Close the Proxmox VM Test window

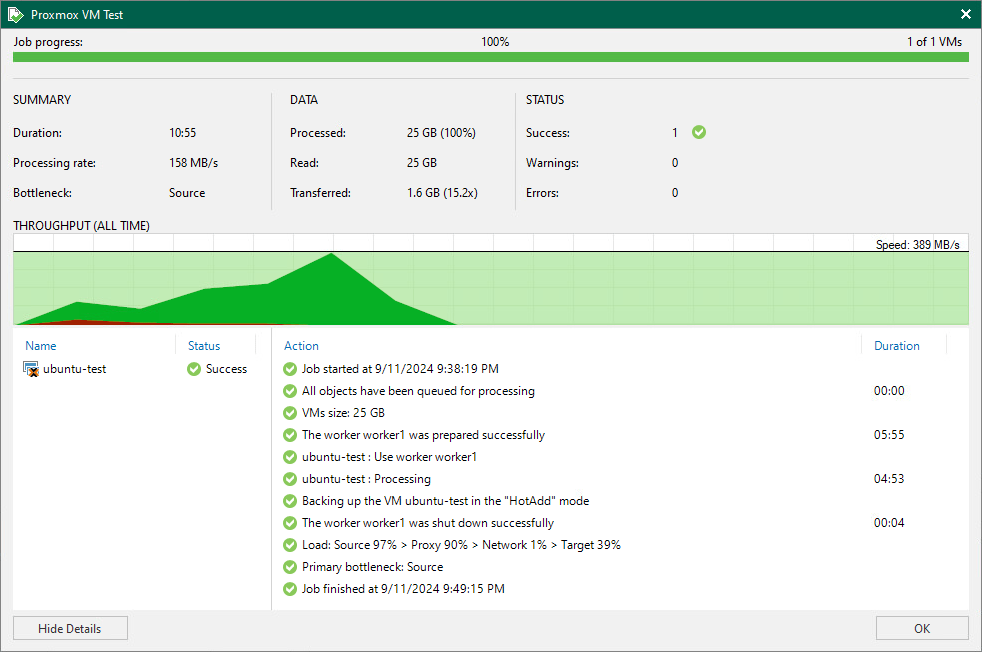pos(965,15)
